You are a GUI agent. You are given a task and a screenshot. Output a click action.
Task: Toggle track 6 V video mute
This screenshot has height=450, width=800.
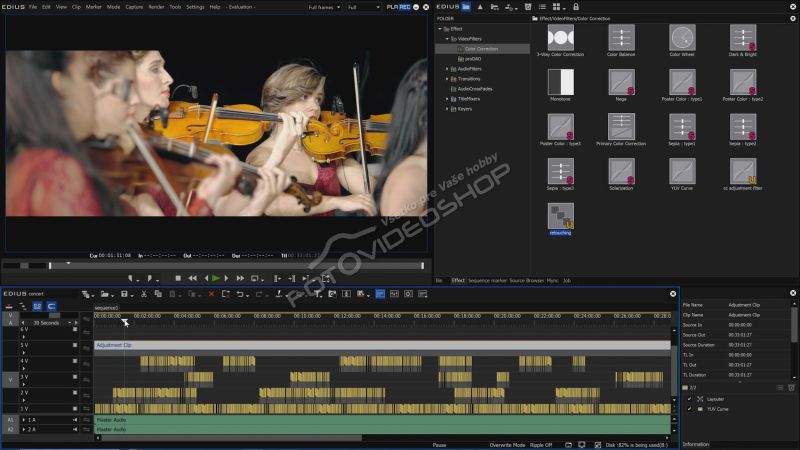pos(75,330)
